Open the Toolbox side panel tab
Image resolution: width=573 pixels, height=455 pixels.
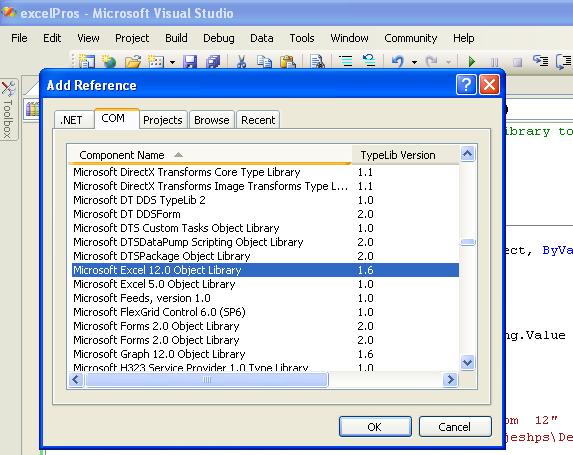pos(8,110)
